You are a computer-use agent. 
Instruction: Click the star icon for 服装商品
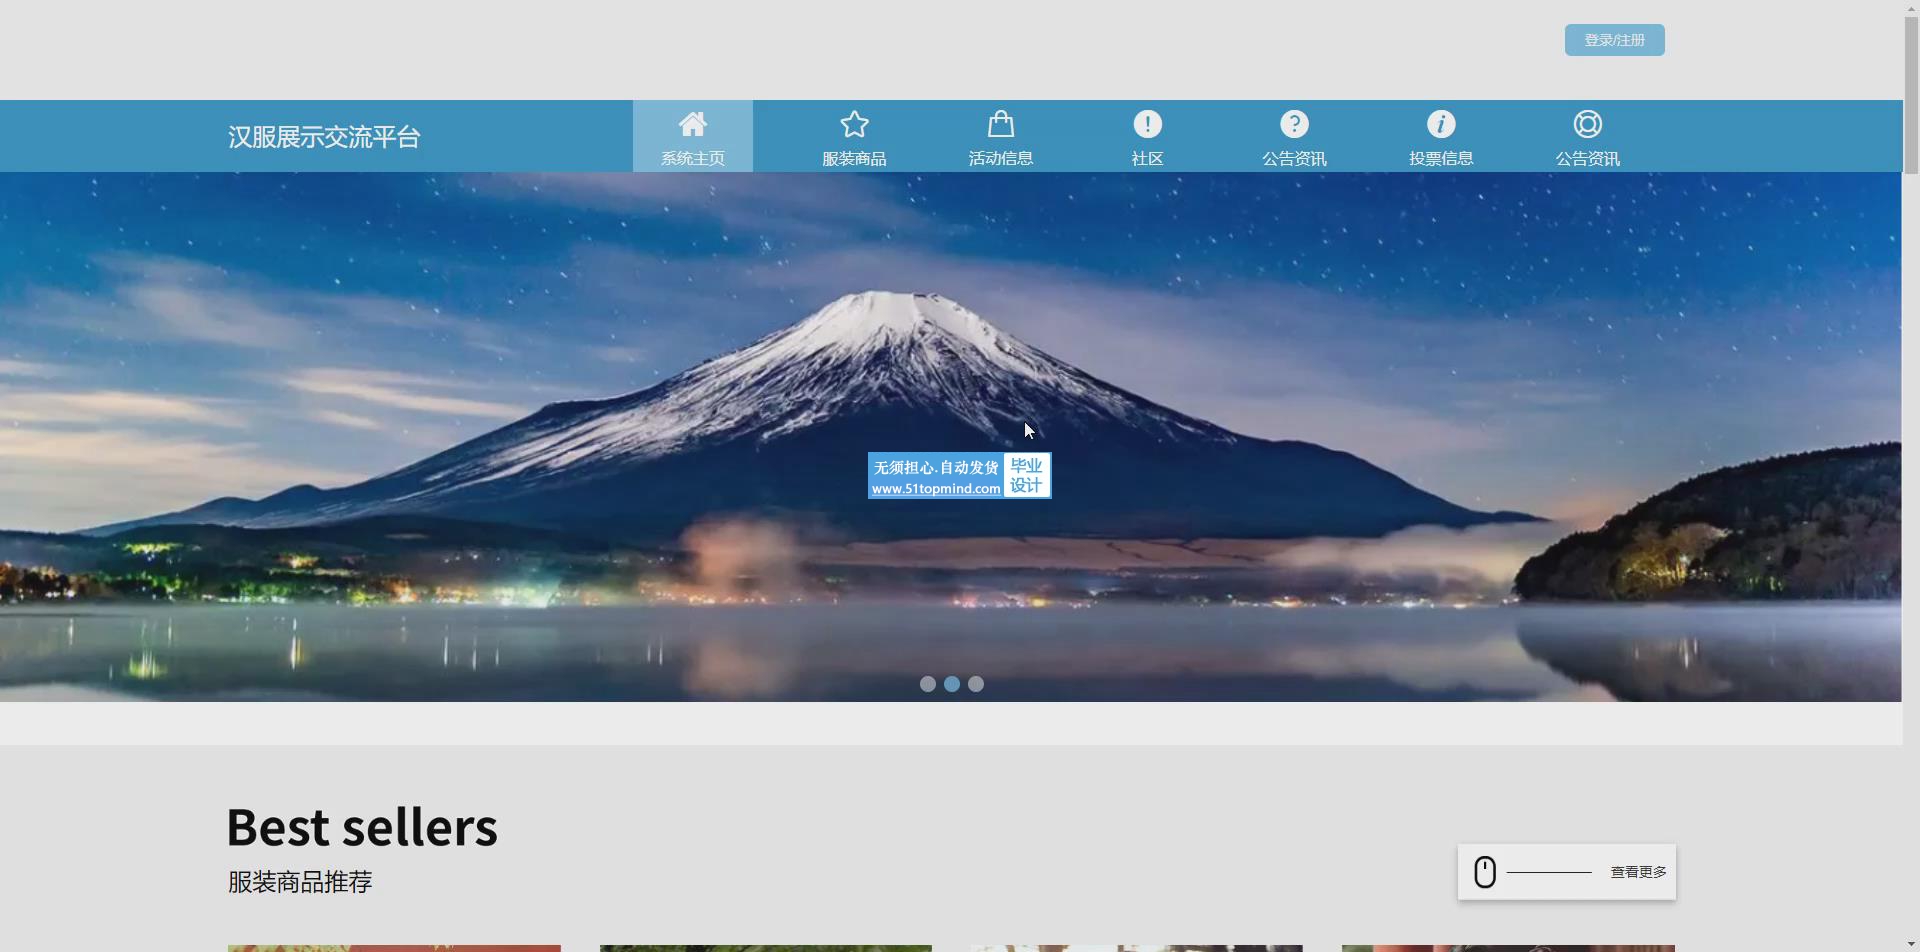pos(854,124)
